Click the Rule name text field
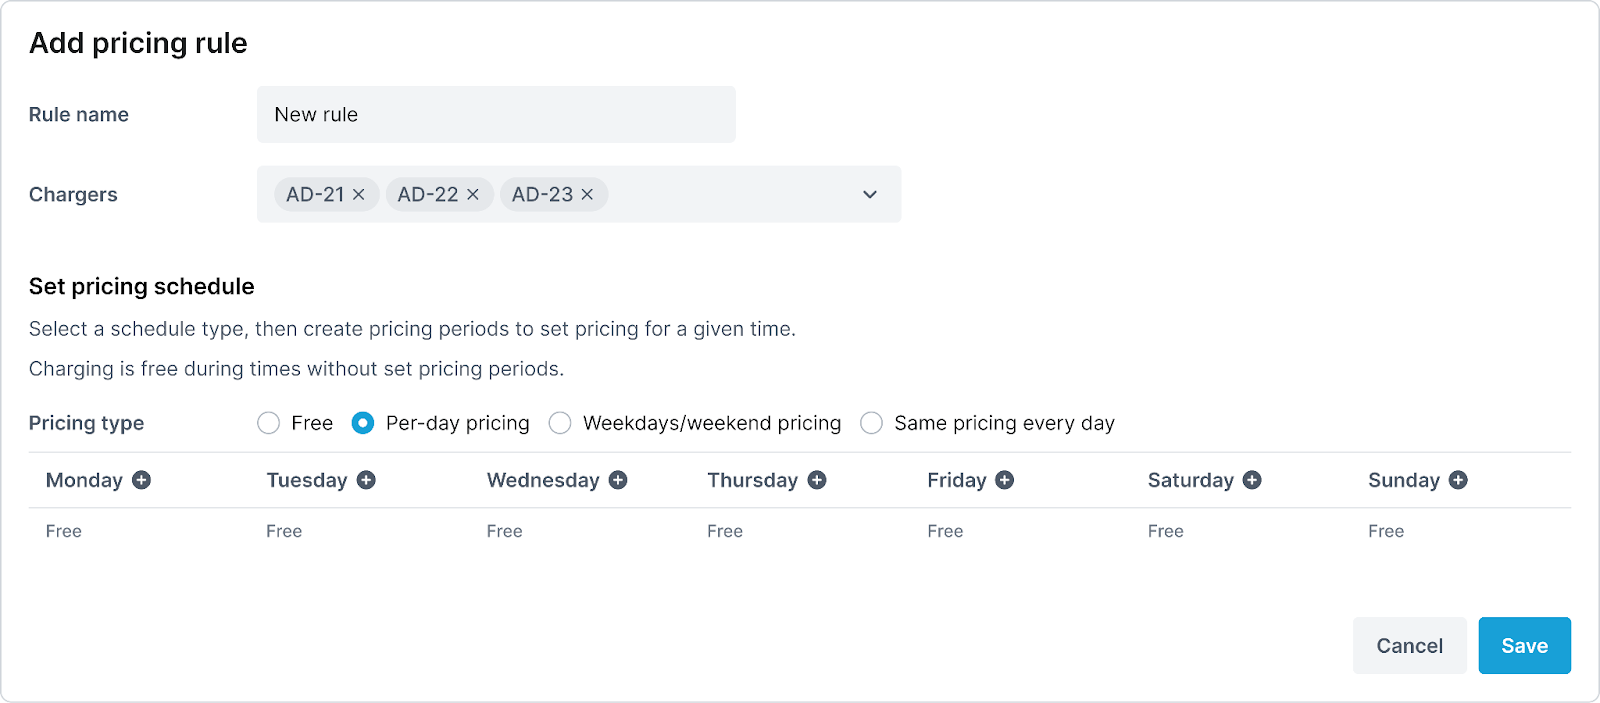This screenshot has width=1600, height=703. coord(496,115)
